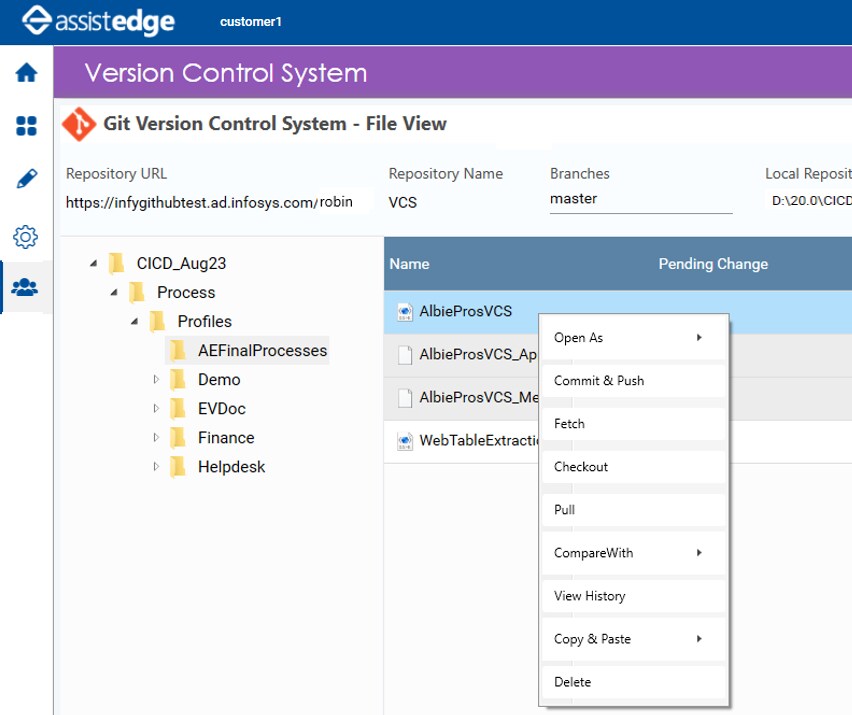This screenshot has width=852, height=715.
Task: Expand the Finance folder arrow
Action: click(x=156, y=437)
